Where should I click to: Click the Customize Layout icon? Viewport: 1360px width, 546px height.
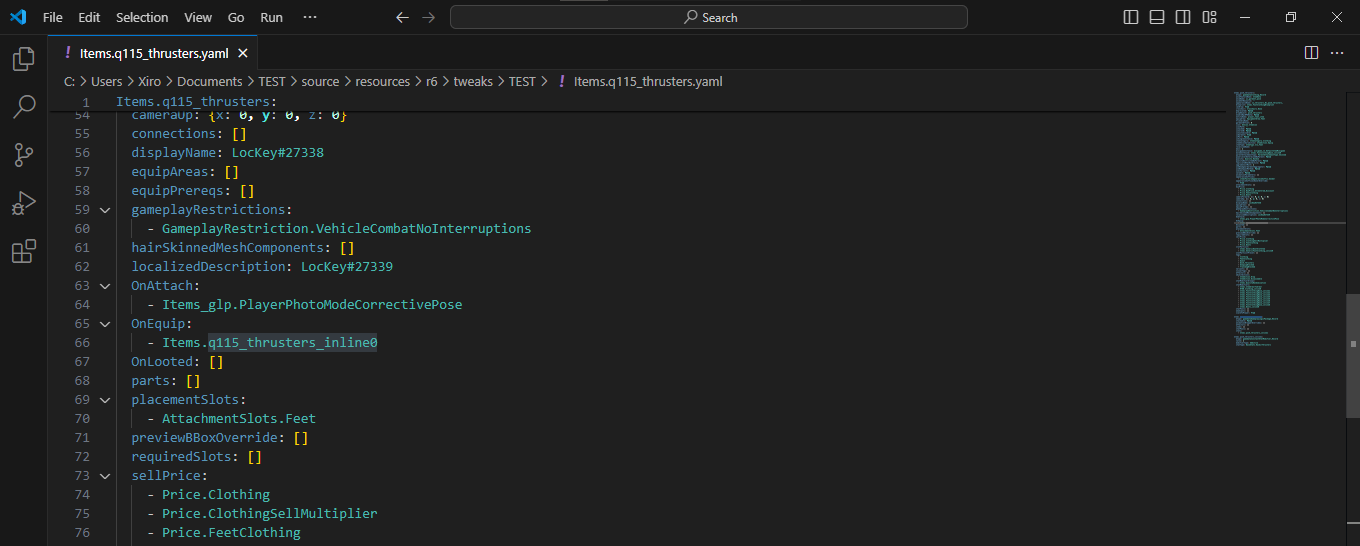coord(1210,17)
